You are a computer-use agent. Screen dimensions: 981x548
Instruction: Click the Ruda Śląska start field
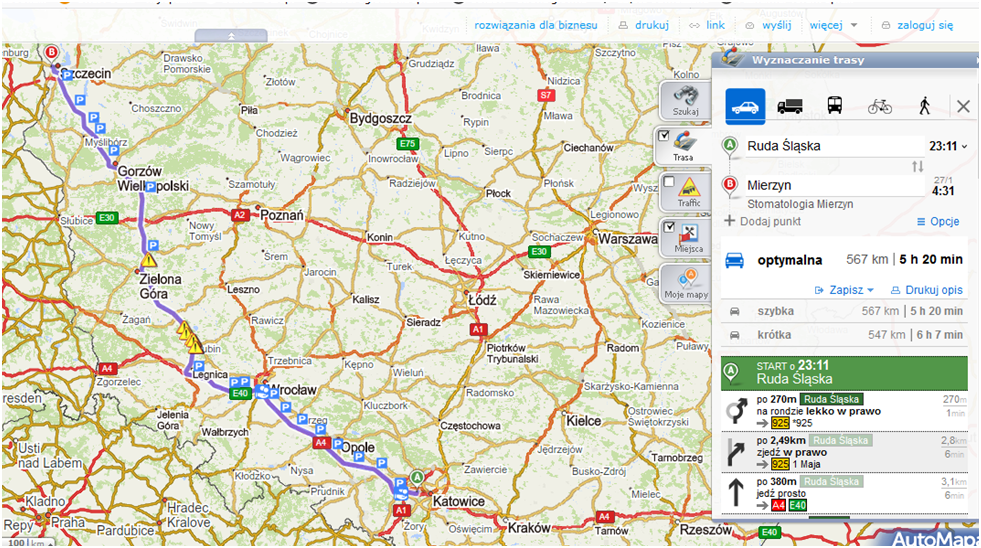[835, 146]
